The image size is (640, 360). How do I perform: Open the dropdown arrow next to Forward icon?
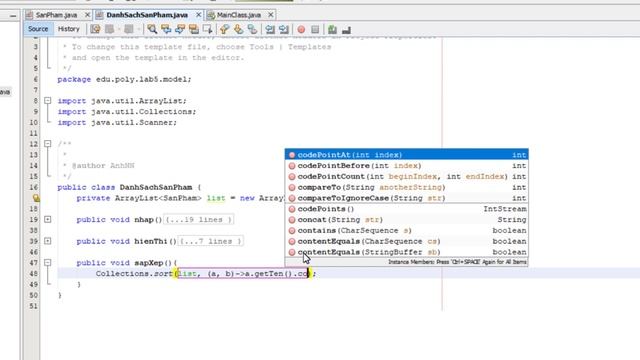[138, 29]
